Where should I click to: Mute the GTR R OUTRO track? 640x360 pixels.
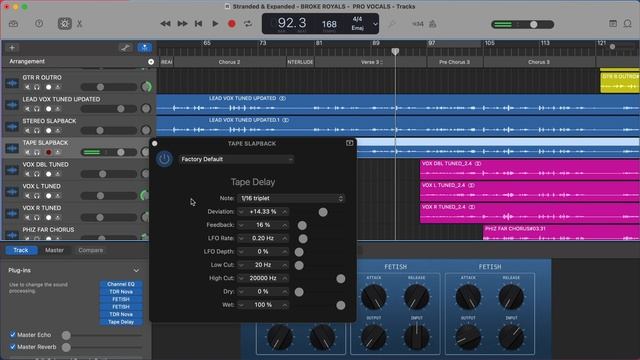(27, 87)
